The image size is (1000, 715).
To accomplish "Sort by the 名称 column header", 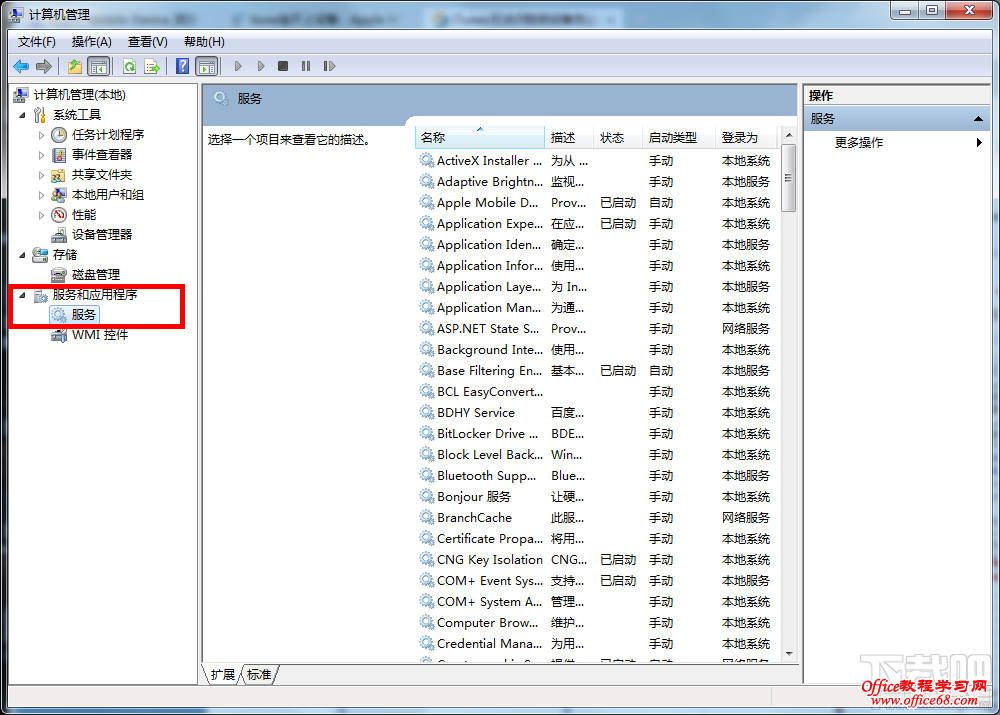I will tap(480, 138).
